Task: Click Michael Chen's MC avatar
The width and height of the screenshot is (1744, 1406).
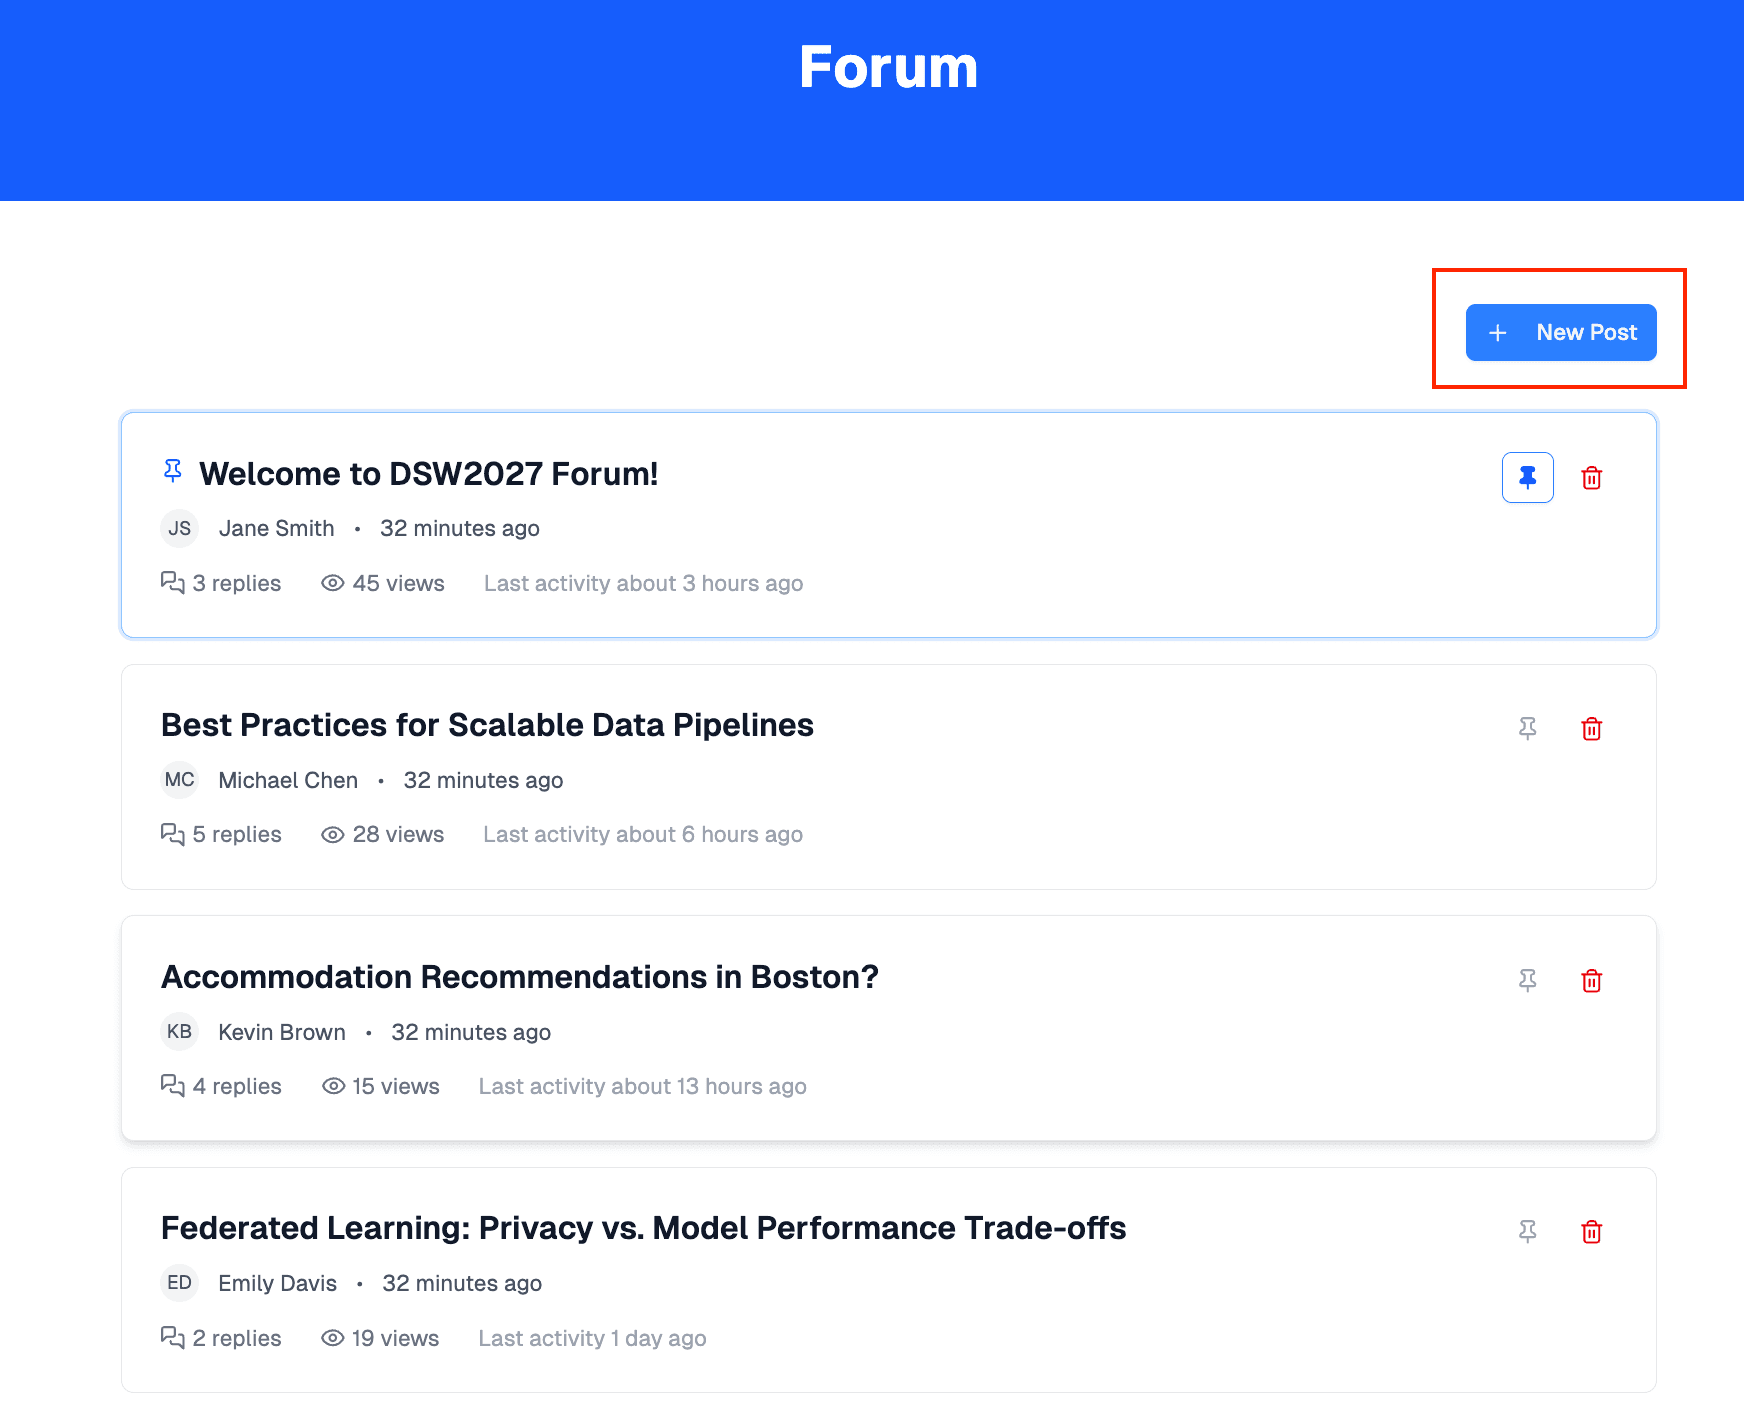Action: coord(179,780)
